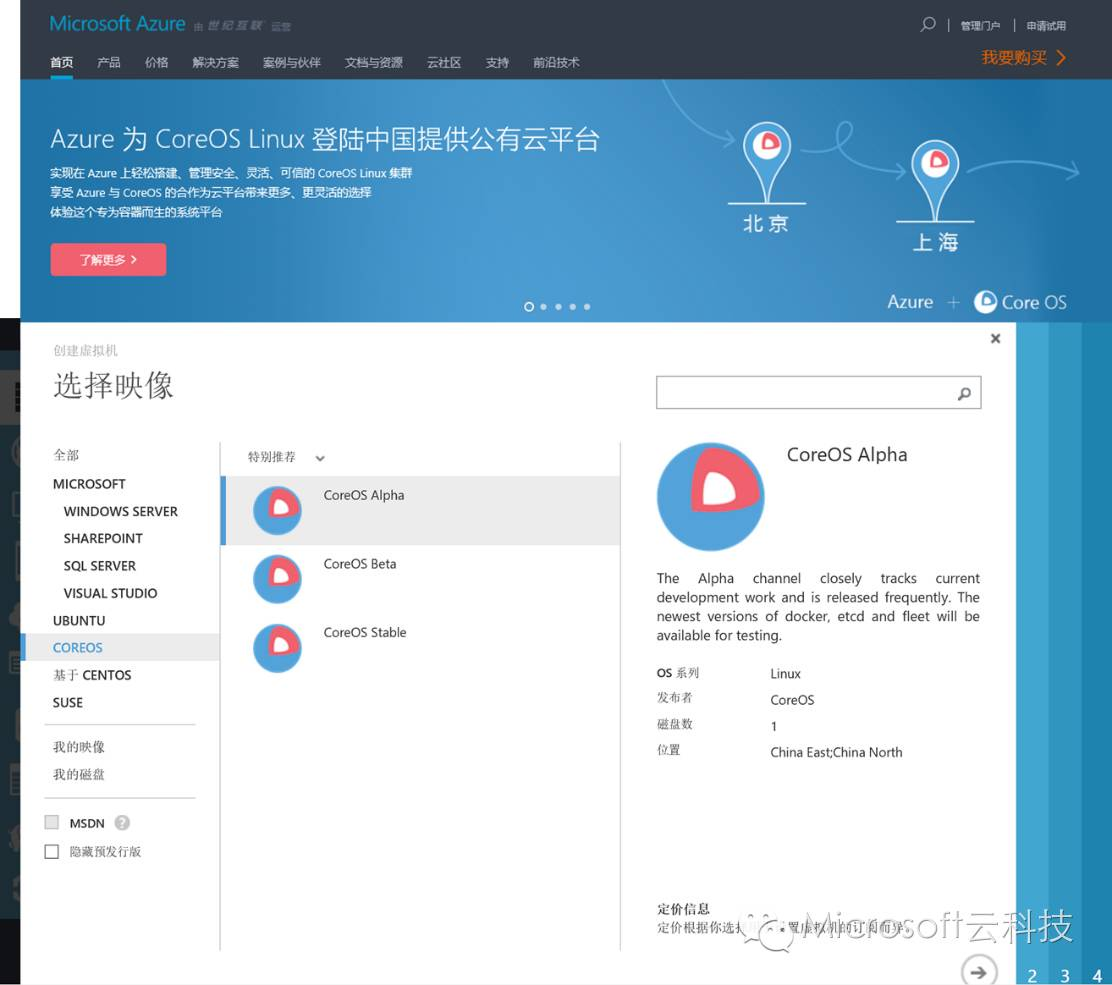Open the 首页 nav tab
This screenshot has width=1112, height=985.
point(62,62)
